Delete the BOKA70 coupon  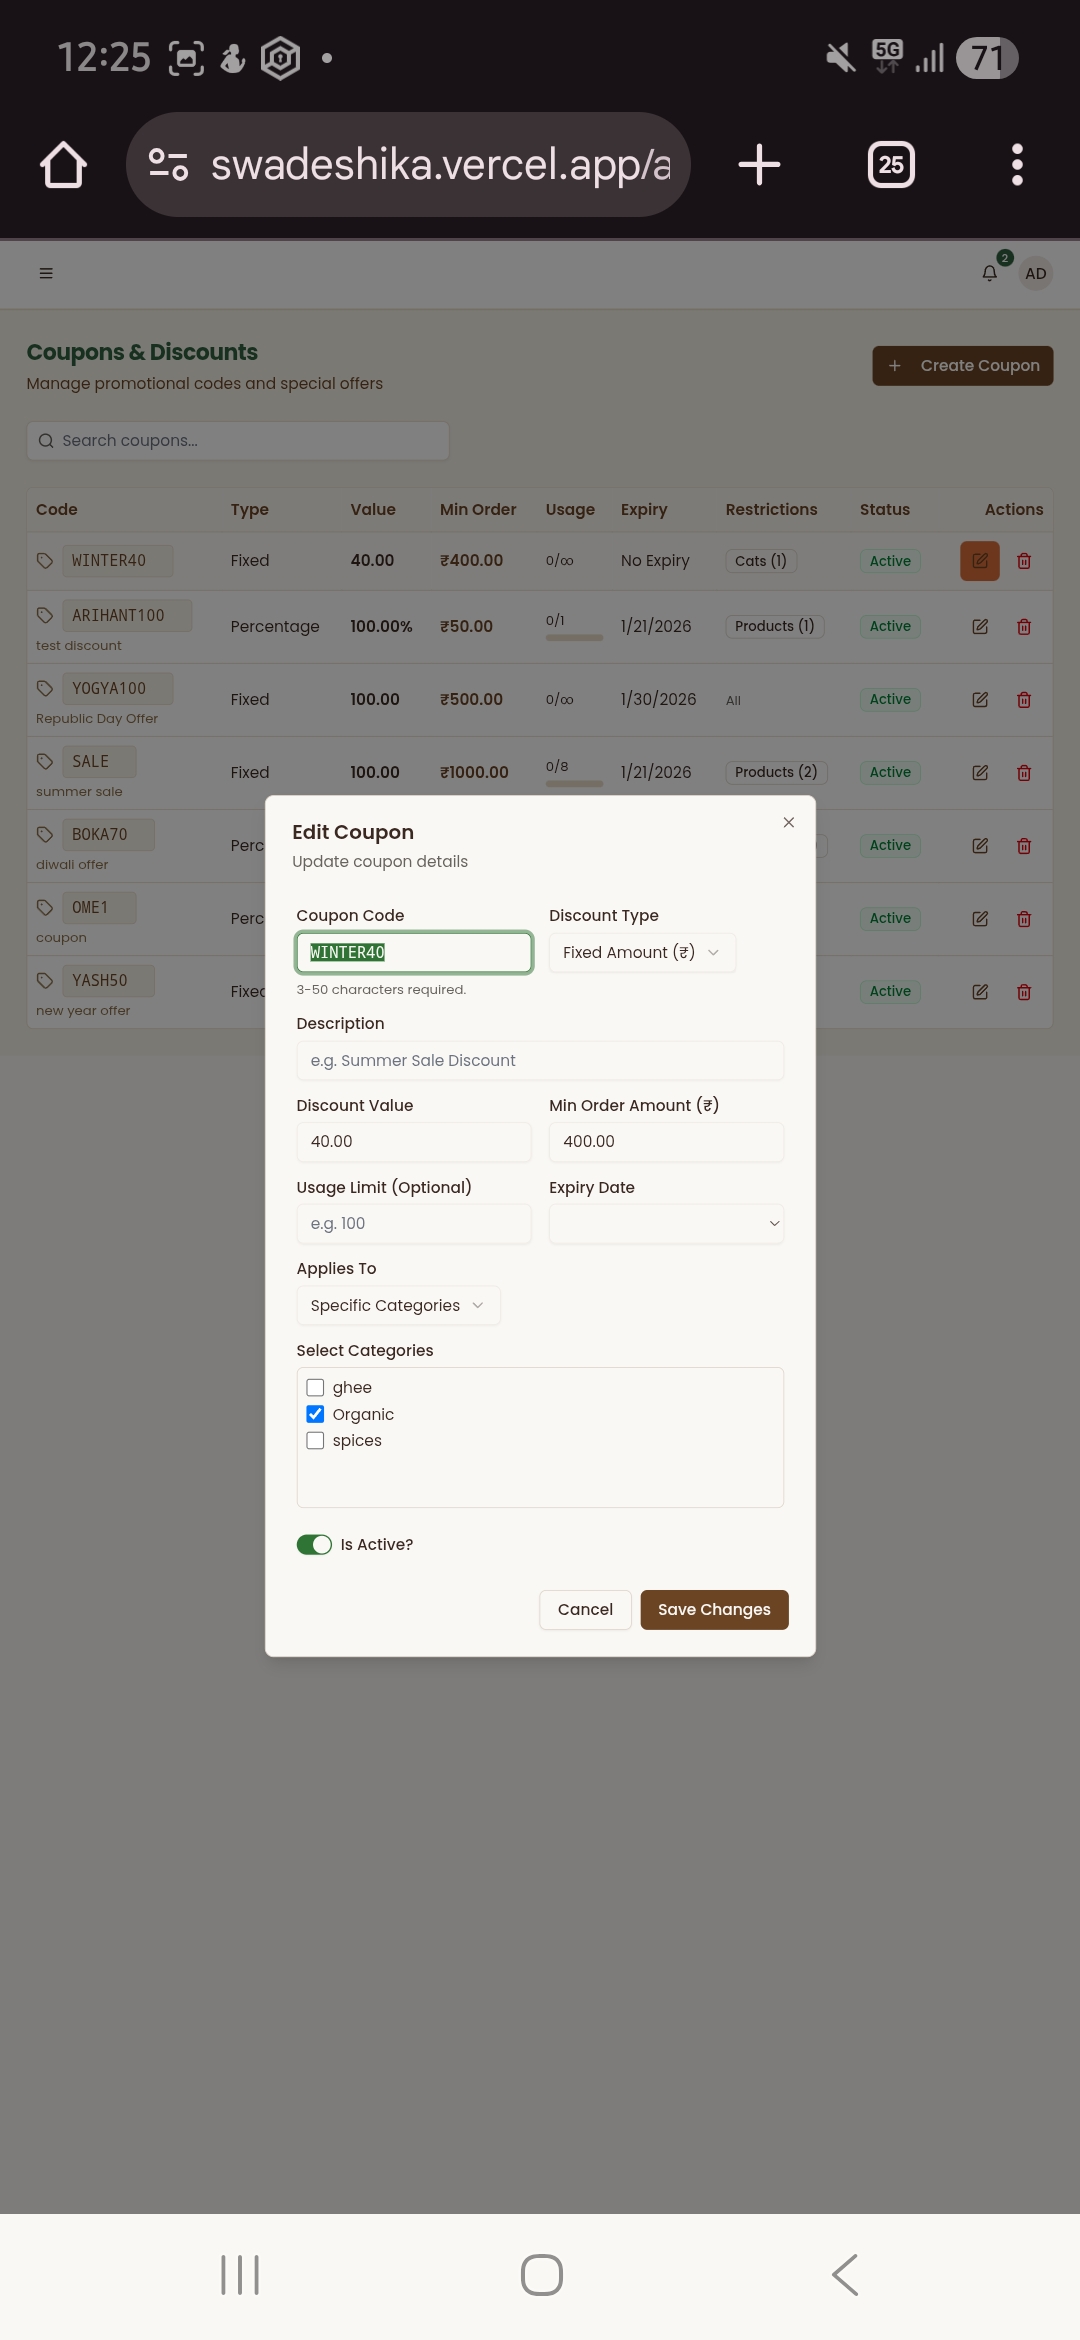tap(1024, 846)
